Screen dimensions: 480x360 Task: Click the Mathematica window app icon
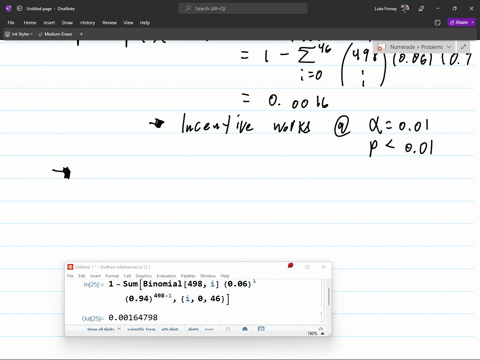point(70,267)
